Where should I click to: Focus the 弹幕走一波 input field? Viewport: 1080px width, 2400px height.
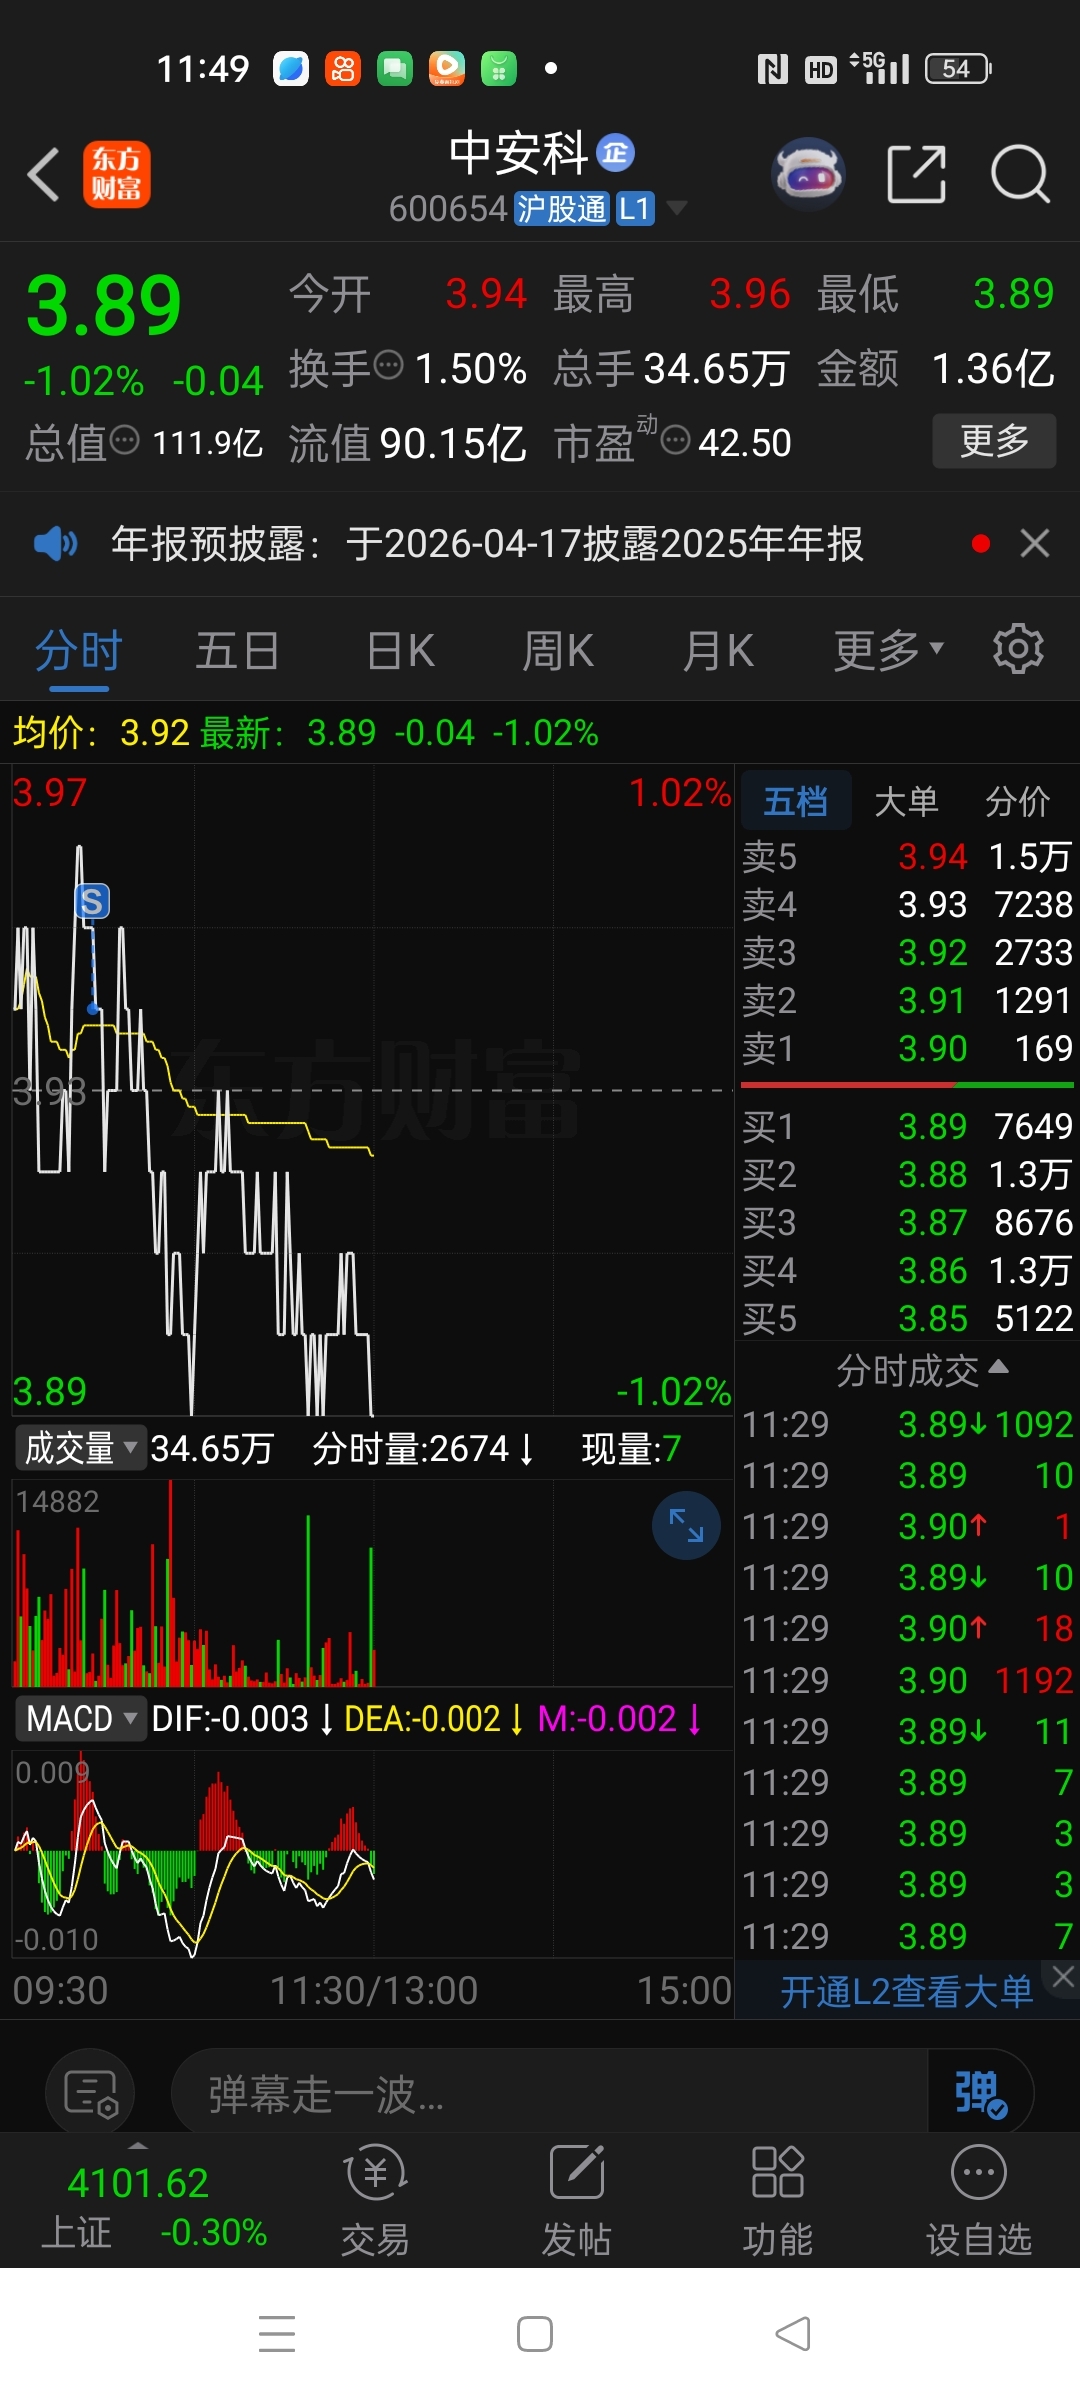(550, 2093)
